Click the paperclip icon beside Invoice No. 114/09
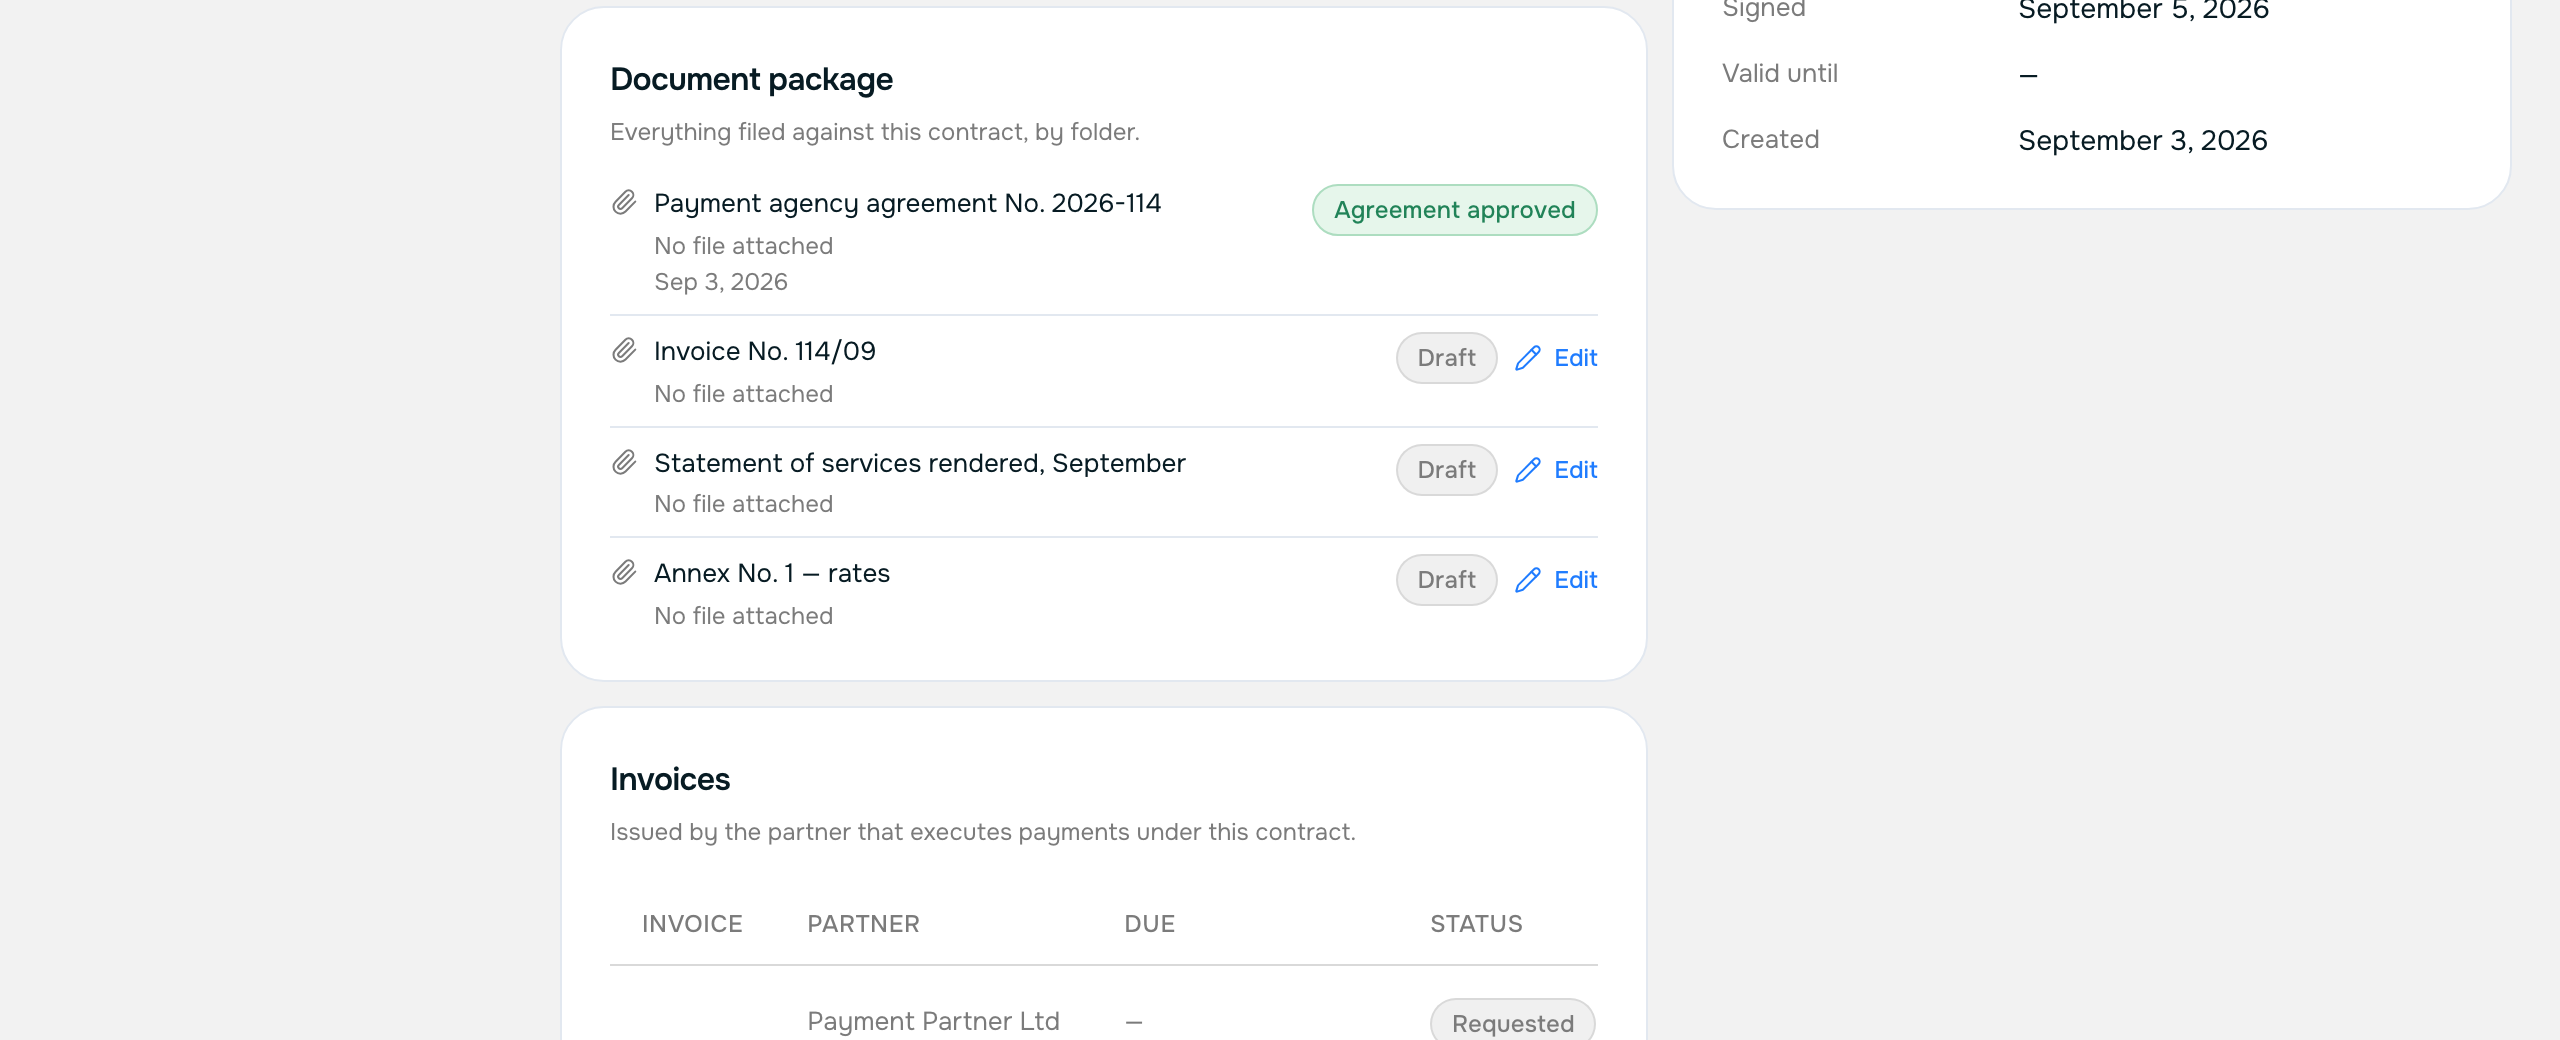Viewport: 2560px width, 1040px height. pyautogui.click(x=624, y=351)
